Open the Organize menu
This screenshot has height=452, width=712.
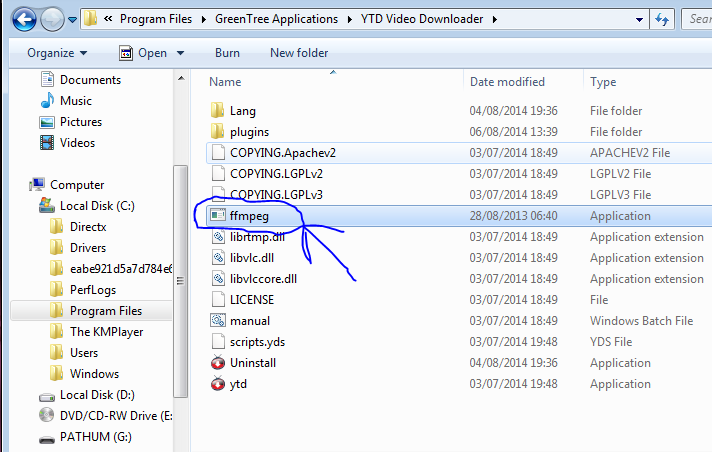[57, 53]
